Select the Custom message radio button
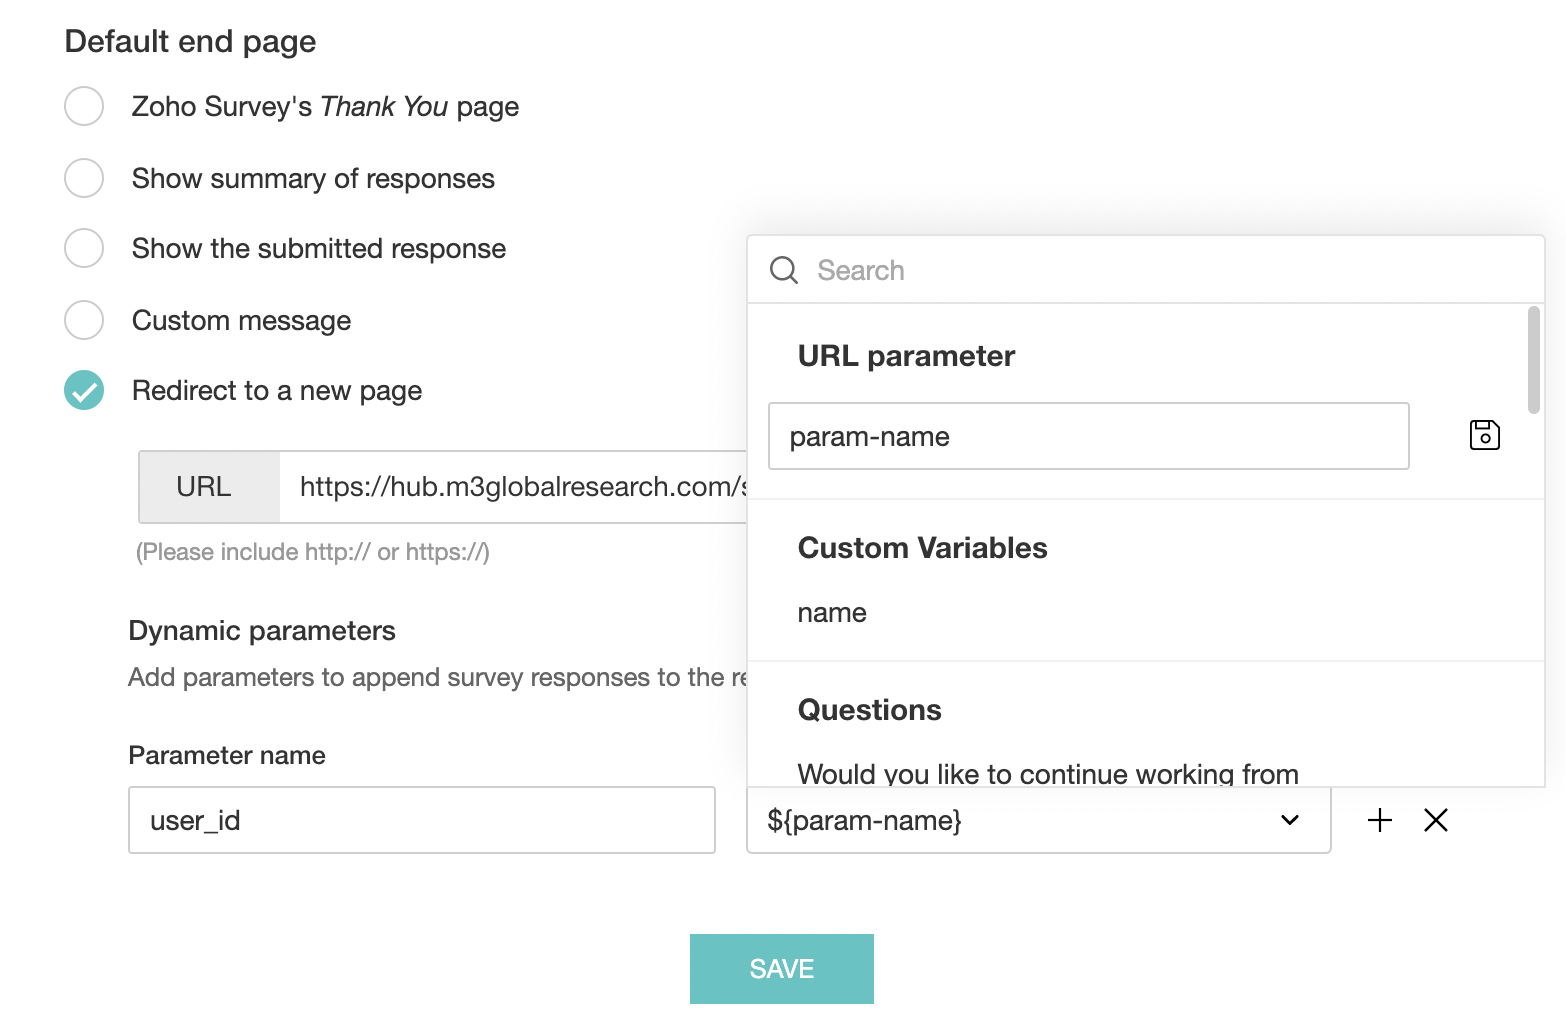 click(x=84, y=320)
